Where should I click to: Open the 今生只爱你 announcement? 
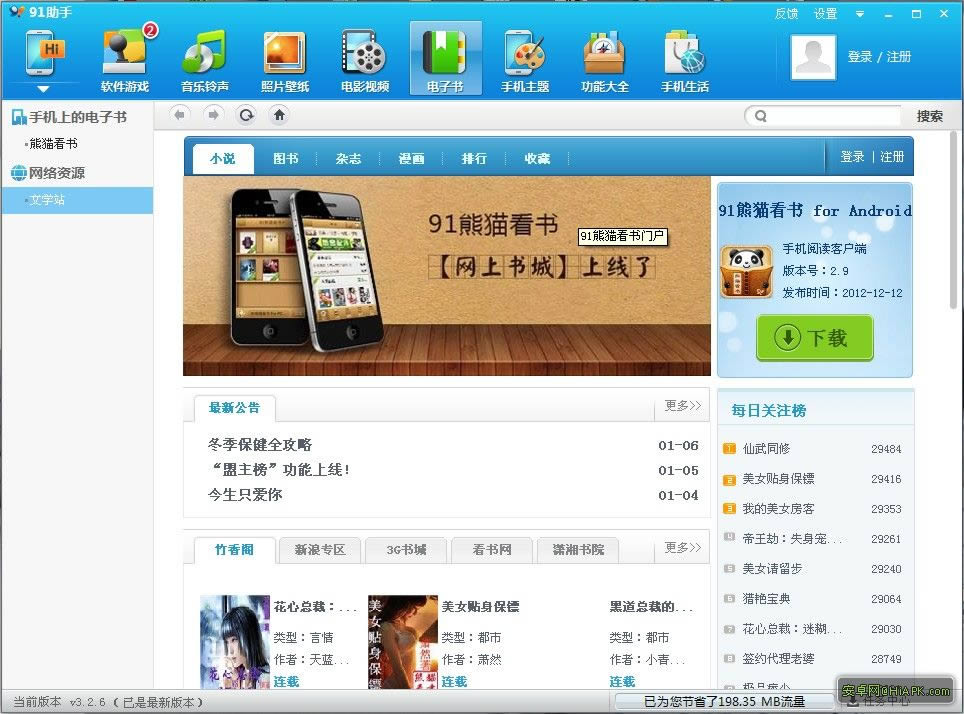pos(245,494)
